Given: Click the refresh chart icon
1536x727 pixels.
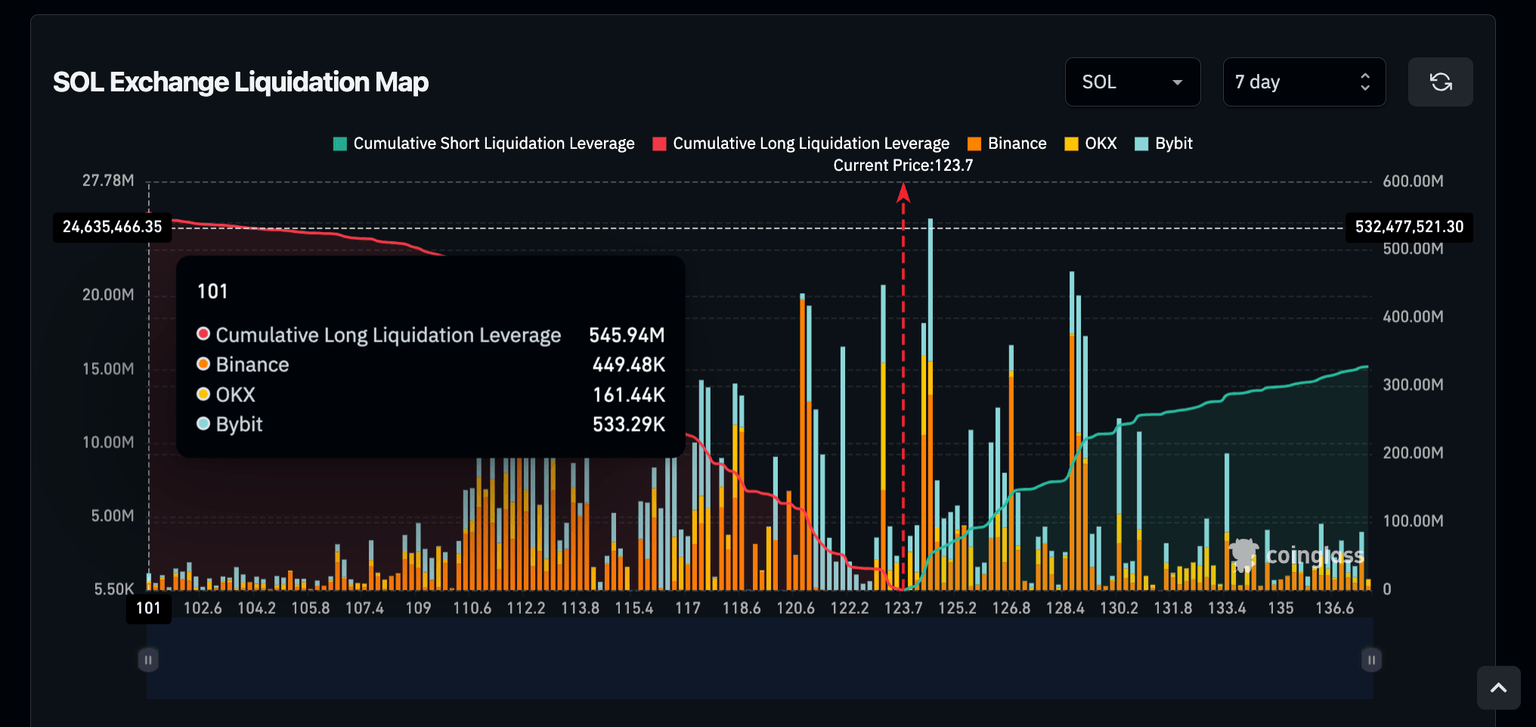Looking at the screenshot, I should [x=1440, y=82].
